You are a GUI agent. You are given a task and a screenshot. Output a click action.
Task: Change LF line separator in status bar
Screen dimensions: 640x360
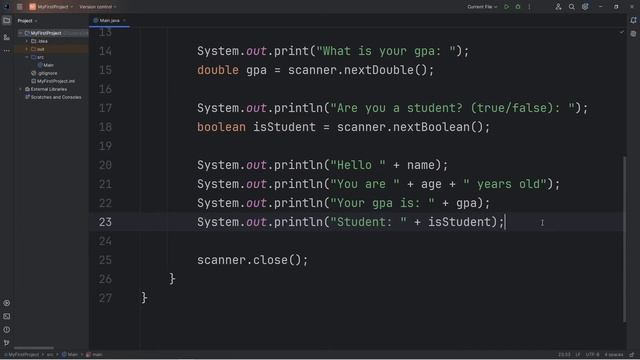click(578, 355)
